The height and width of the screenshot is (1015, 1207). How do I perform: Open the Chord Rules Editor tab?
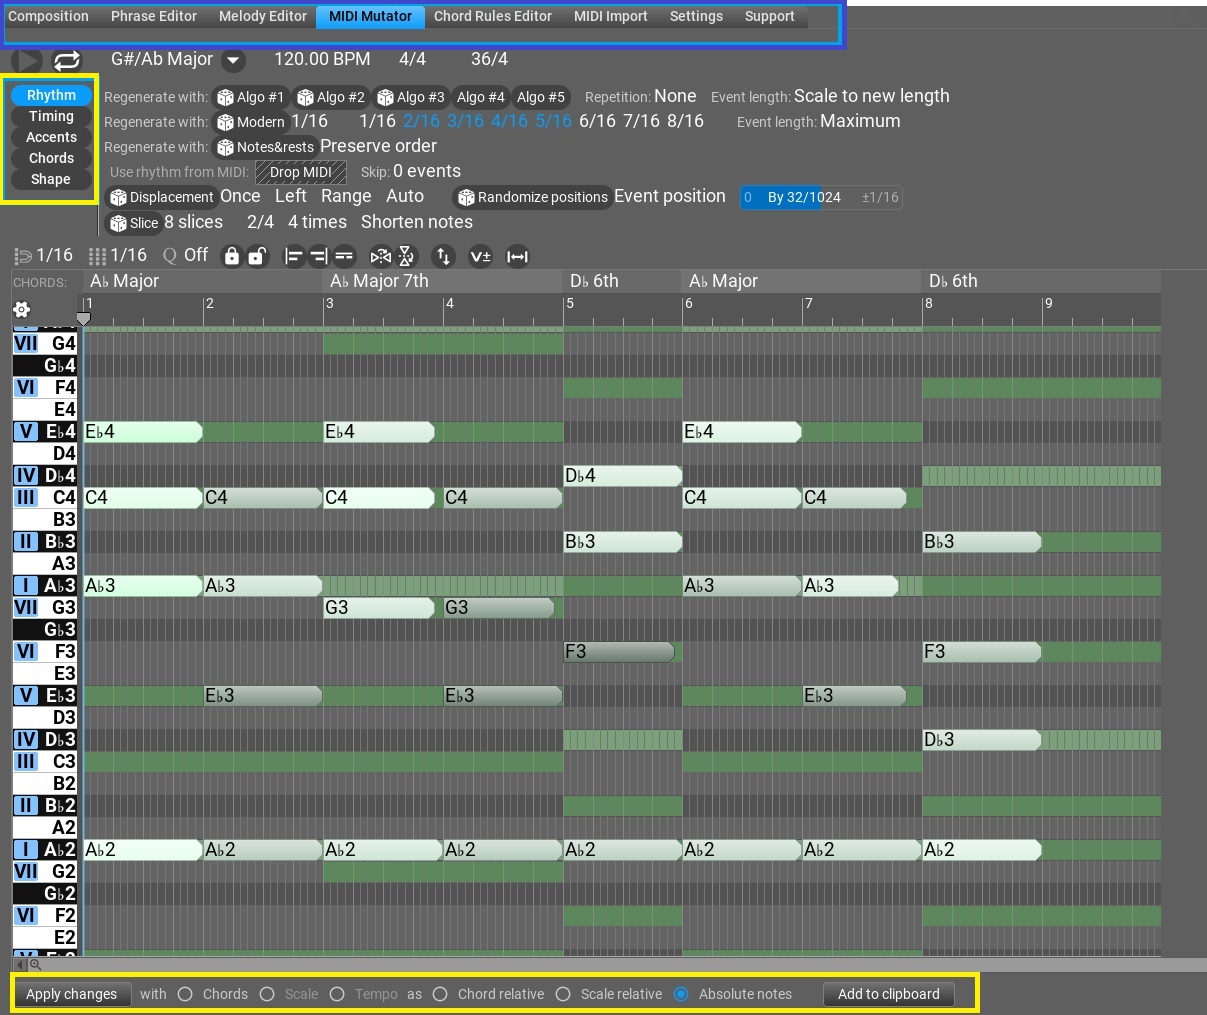click(x=492, y=16)
